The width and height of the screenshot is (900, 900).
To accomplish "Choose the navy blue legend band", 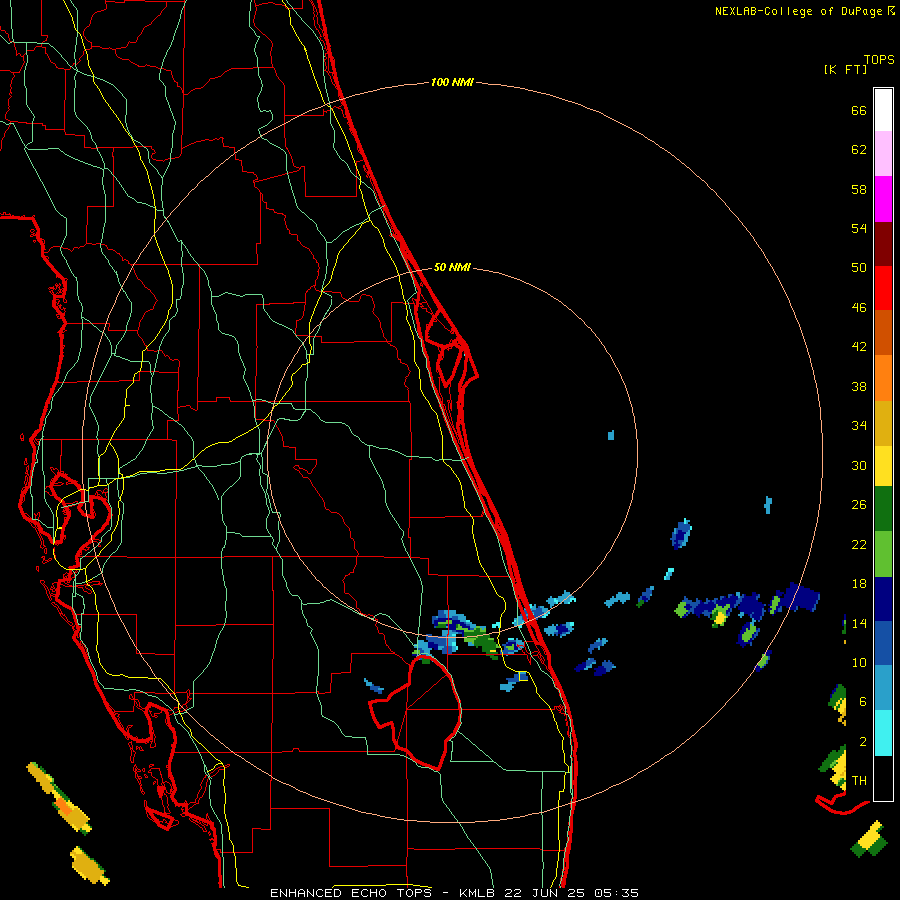I will pos(883,599).
